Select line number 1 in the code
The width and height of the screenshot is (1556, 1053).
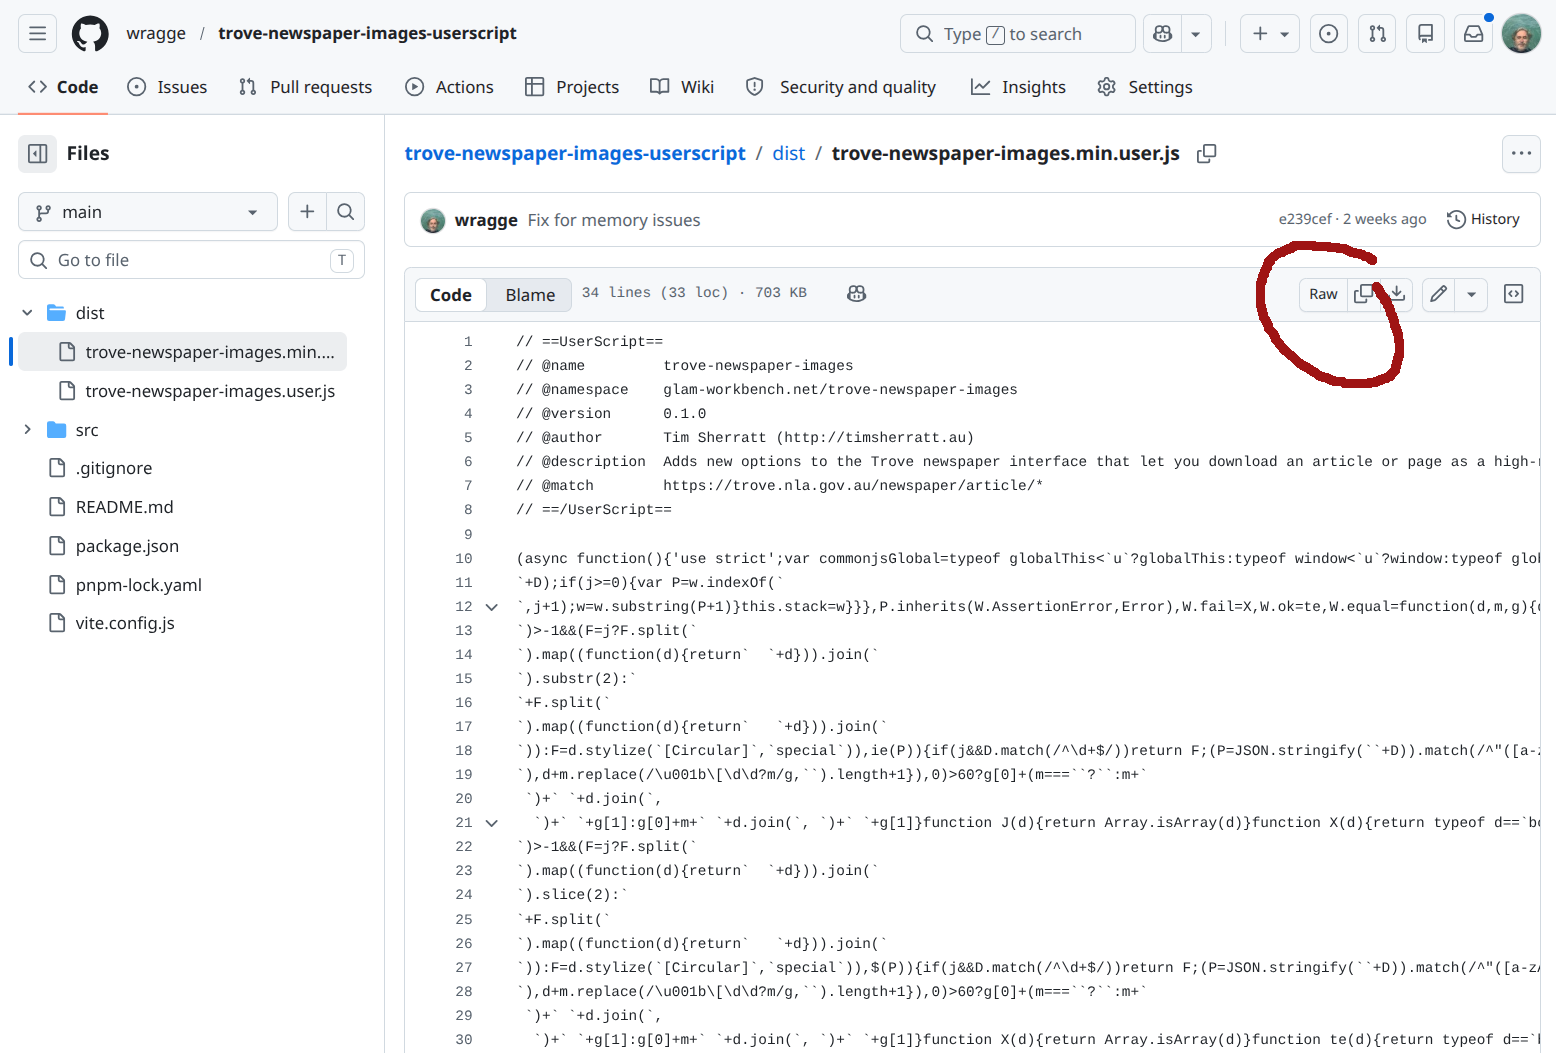467,341
